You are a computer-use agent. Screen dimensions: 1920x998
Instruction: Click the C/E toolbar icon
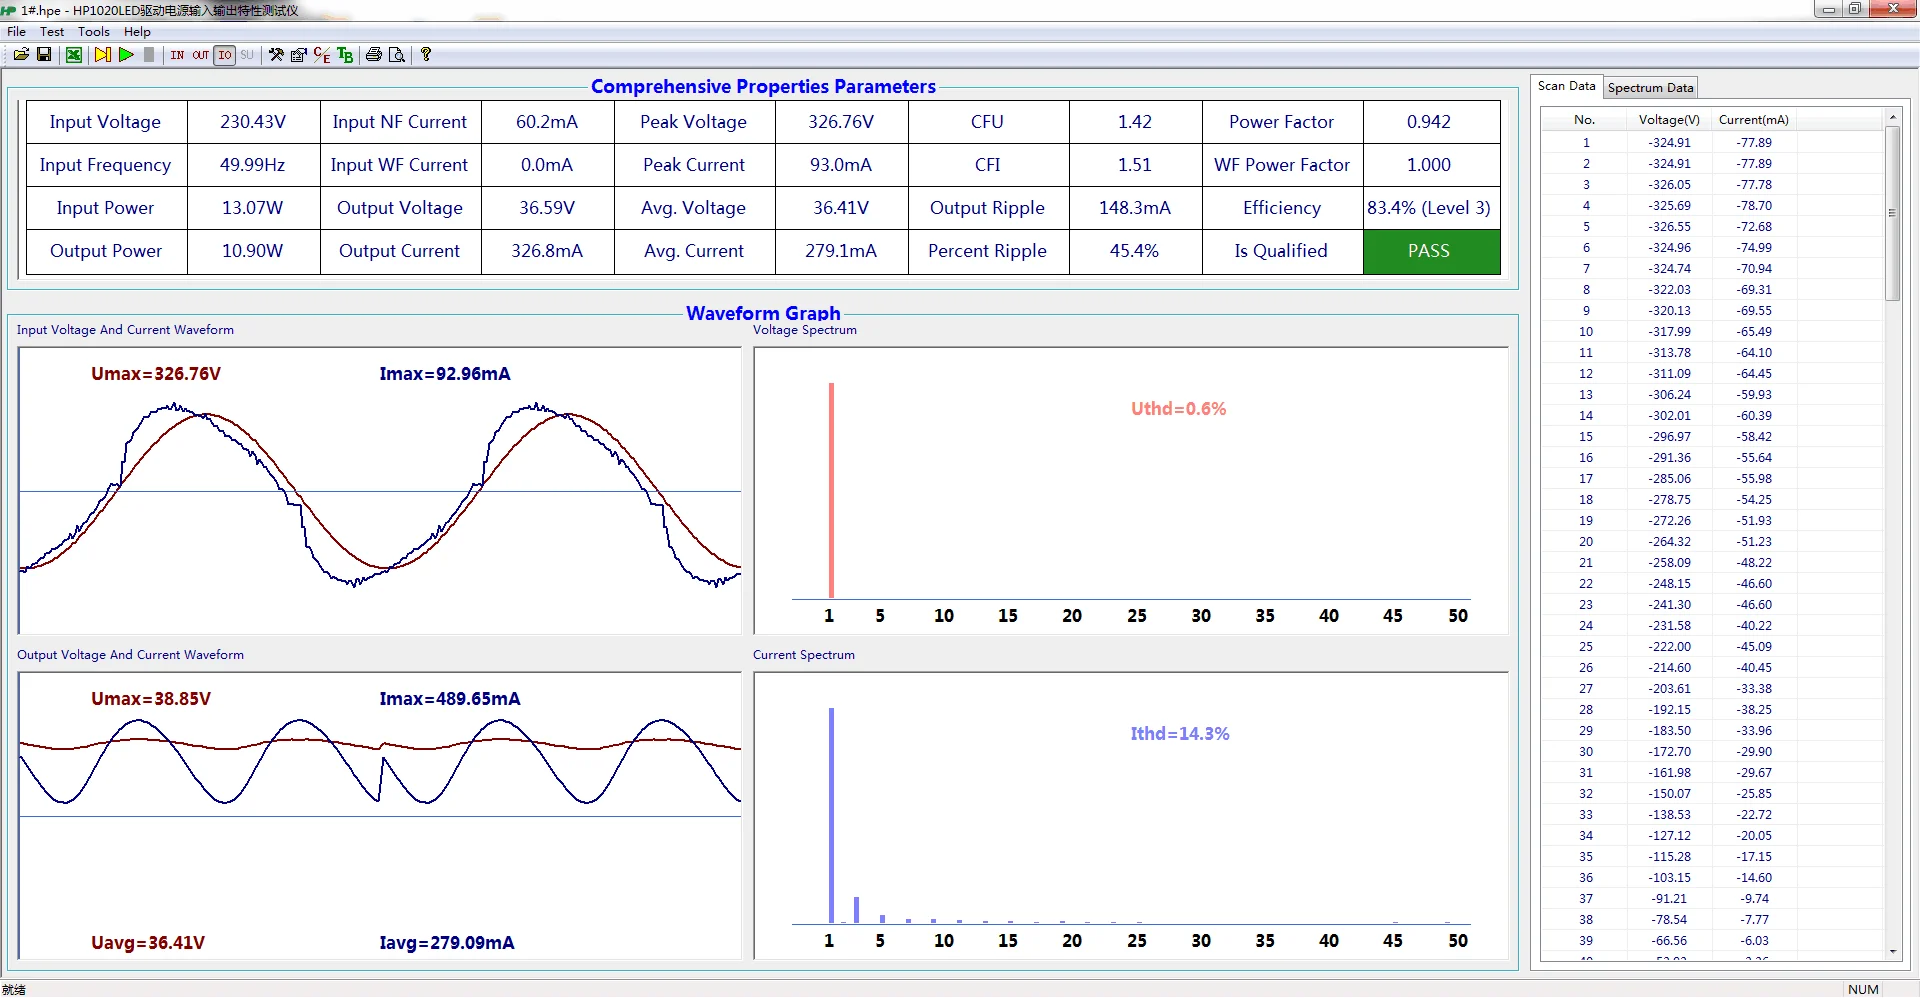[x=321, y=55]
